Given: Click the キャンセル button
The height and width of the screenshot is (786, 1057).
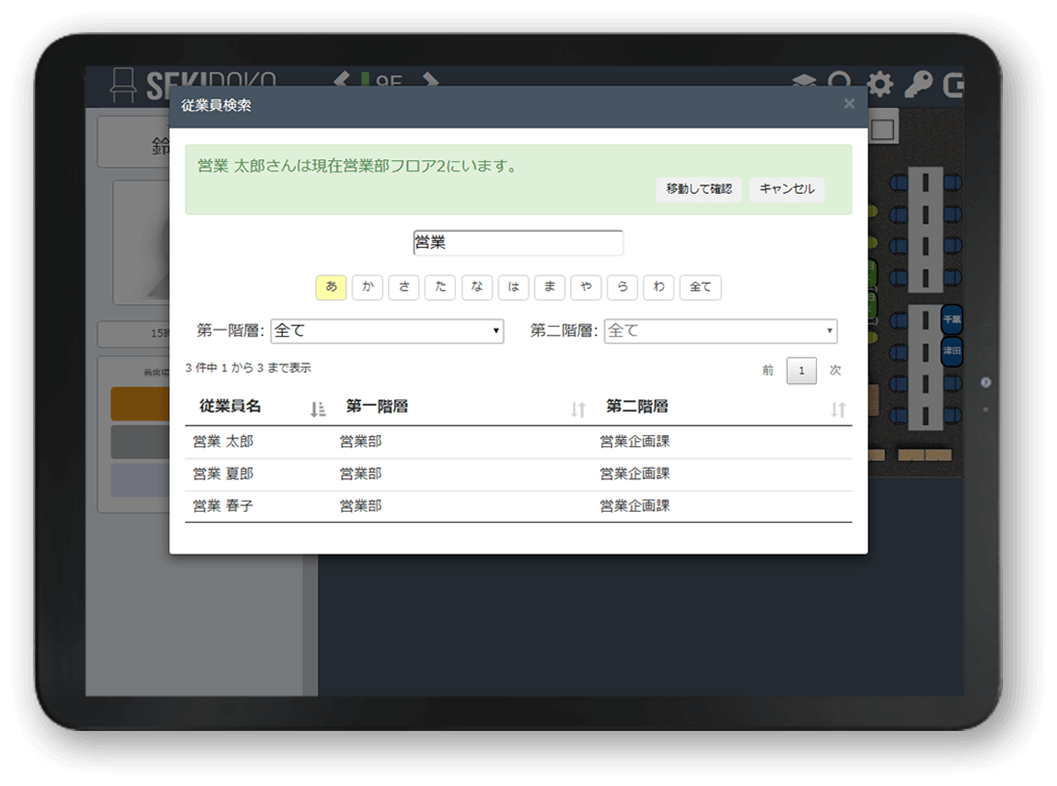Looking at the screenshot, I should [x=786, y=190].
